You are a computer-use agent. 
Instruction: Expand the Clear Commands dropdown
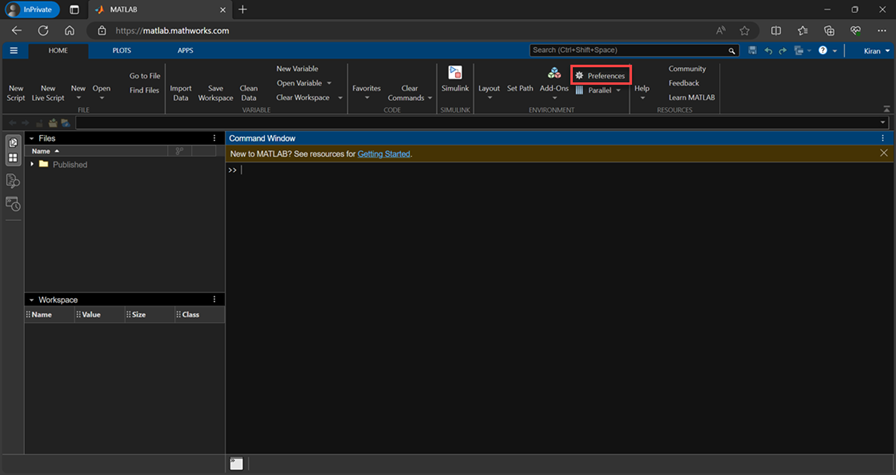pyautogui.click(x=430, y=98)
